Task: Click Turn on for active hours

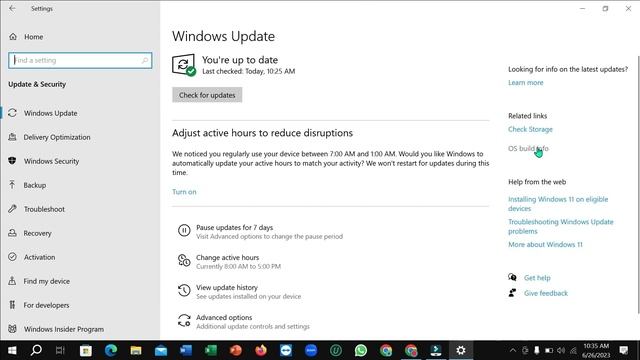Action: coord(184,192)
